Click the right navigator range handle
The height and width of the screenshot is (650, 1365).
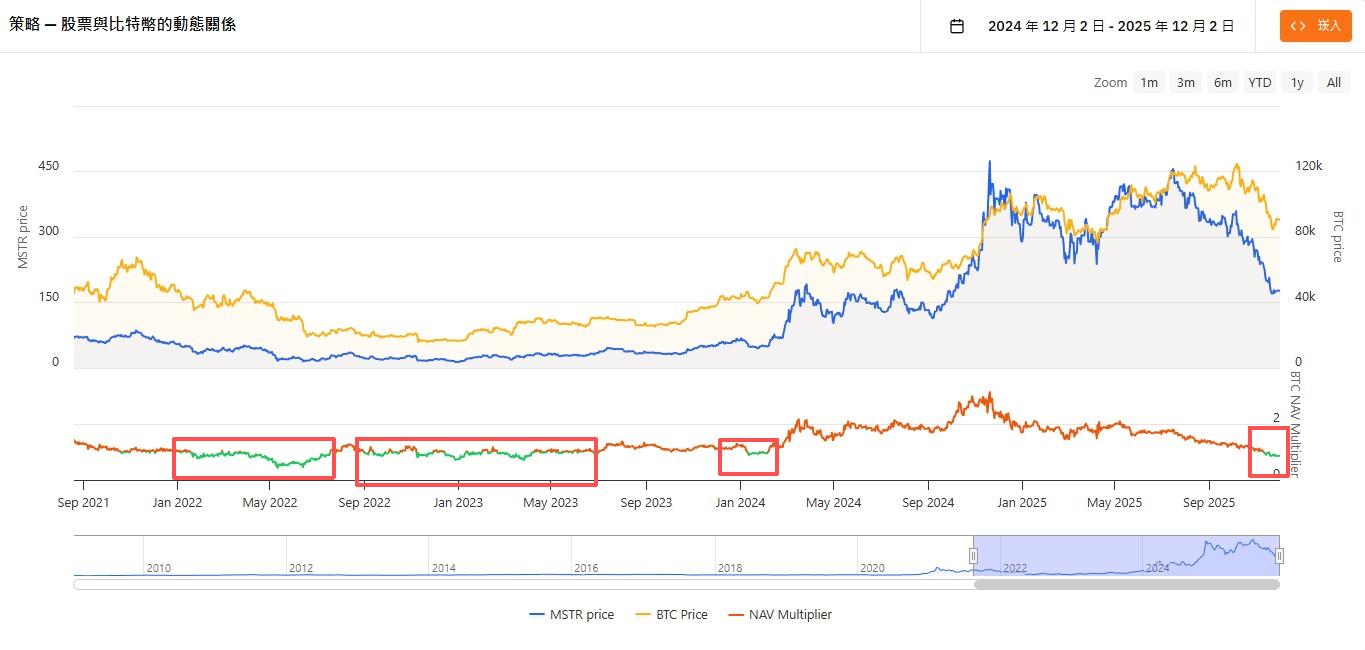click(x=1279, y=555)
